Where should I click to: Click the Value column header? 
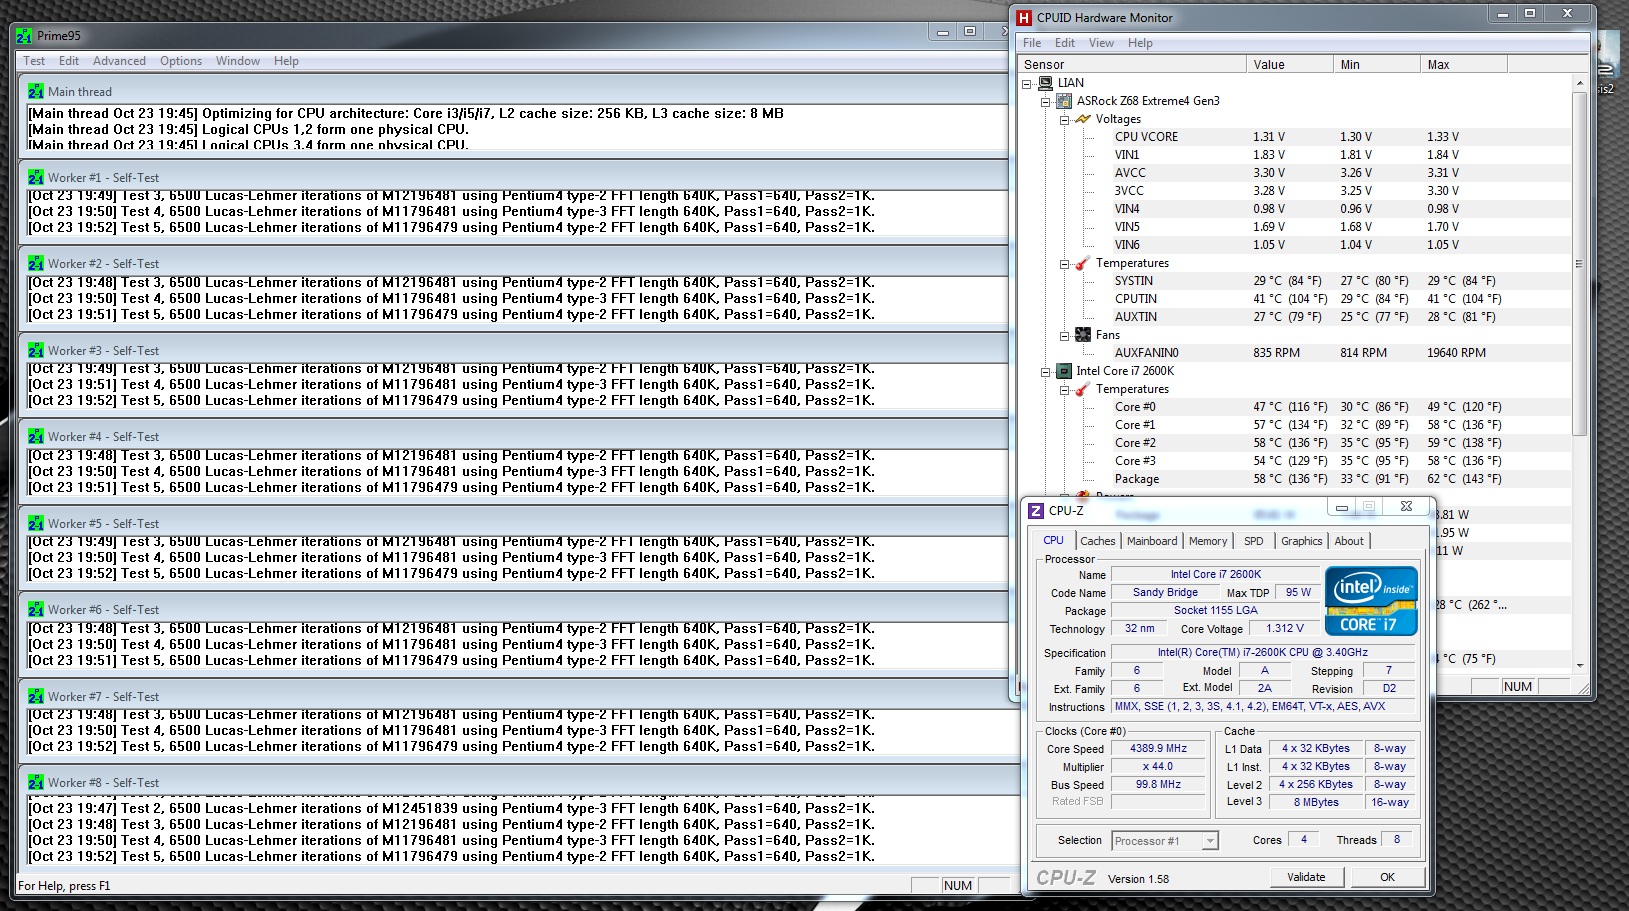(1289, 64)
